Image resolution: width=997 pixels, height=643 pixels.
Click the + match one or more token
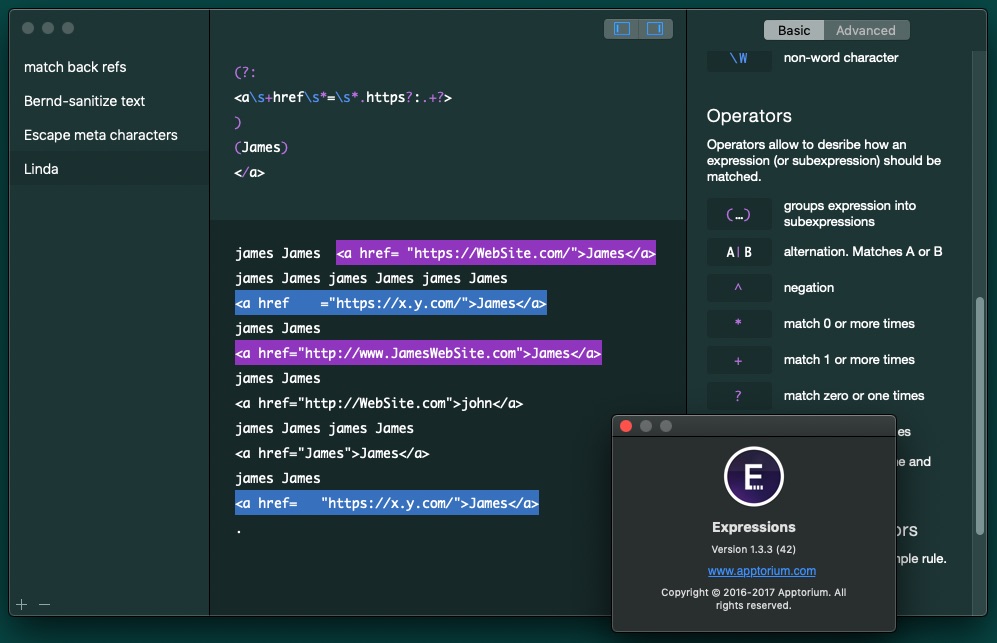pyautogui.click(x=738, y=360)
